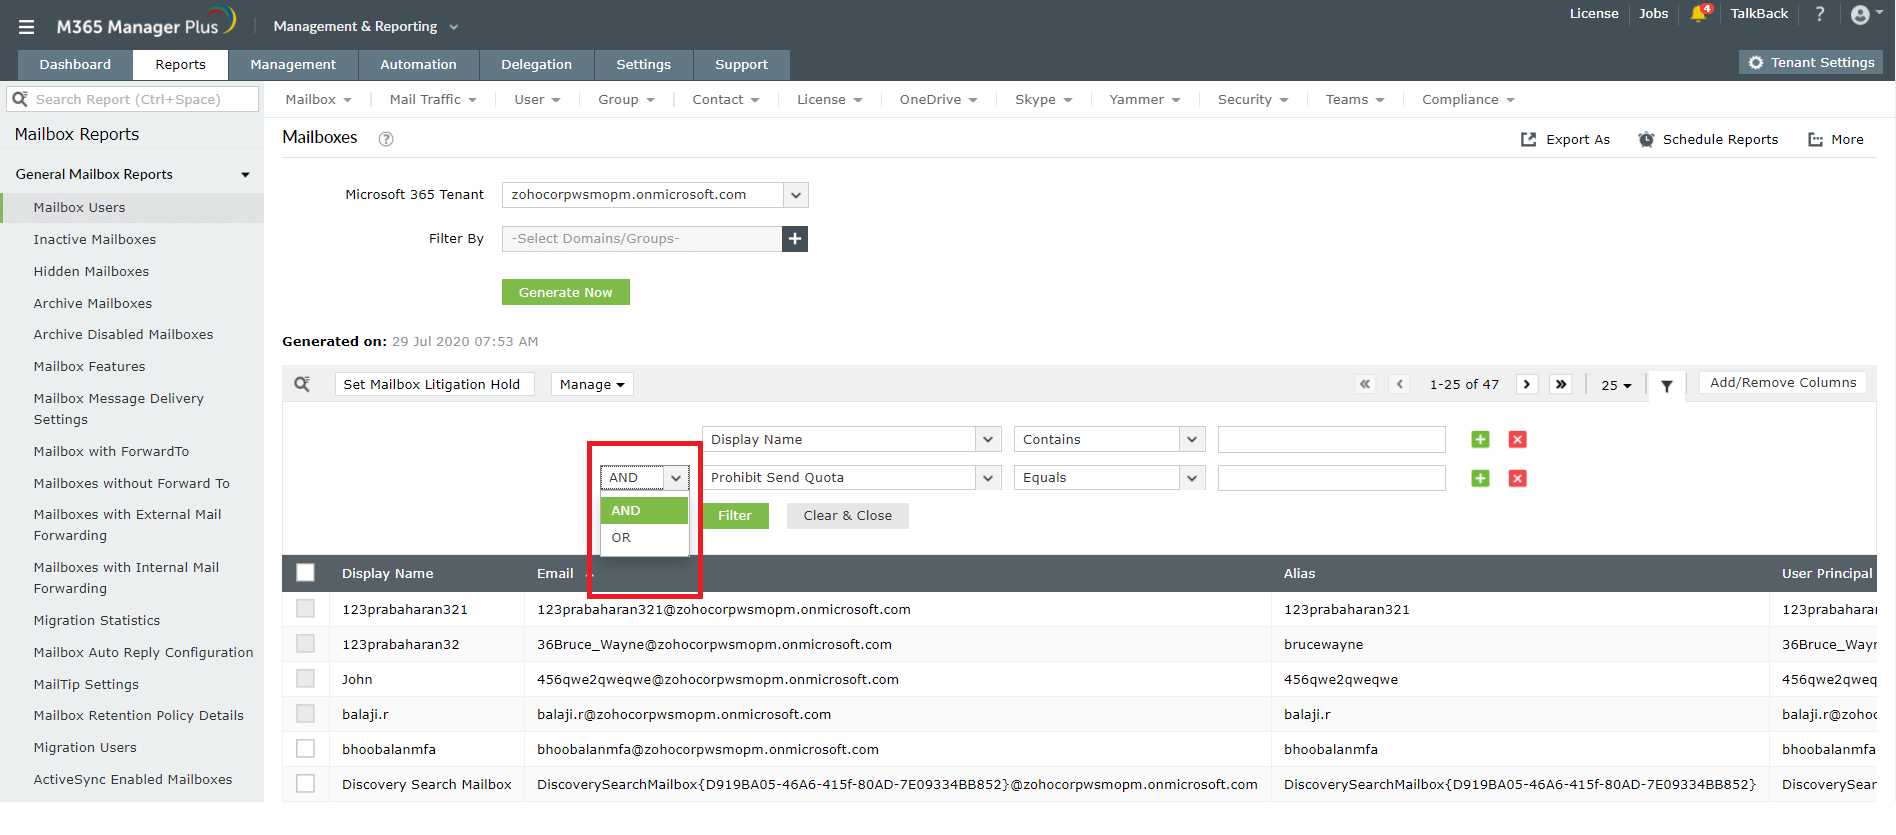Open the Automation tab
This screenshot has height=835, width=1896.
point(418,65)
